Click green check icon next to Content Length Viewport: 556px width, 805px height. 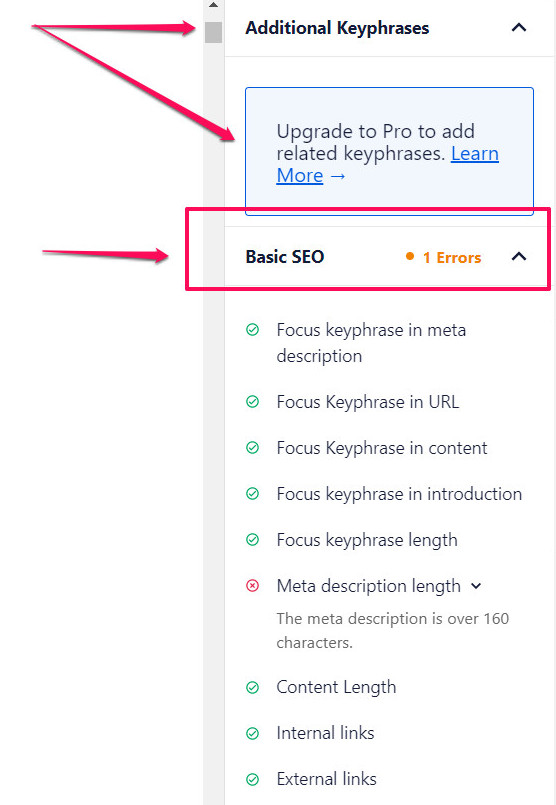[x=252, y=687]
